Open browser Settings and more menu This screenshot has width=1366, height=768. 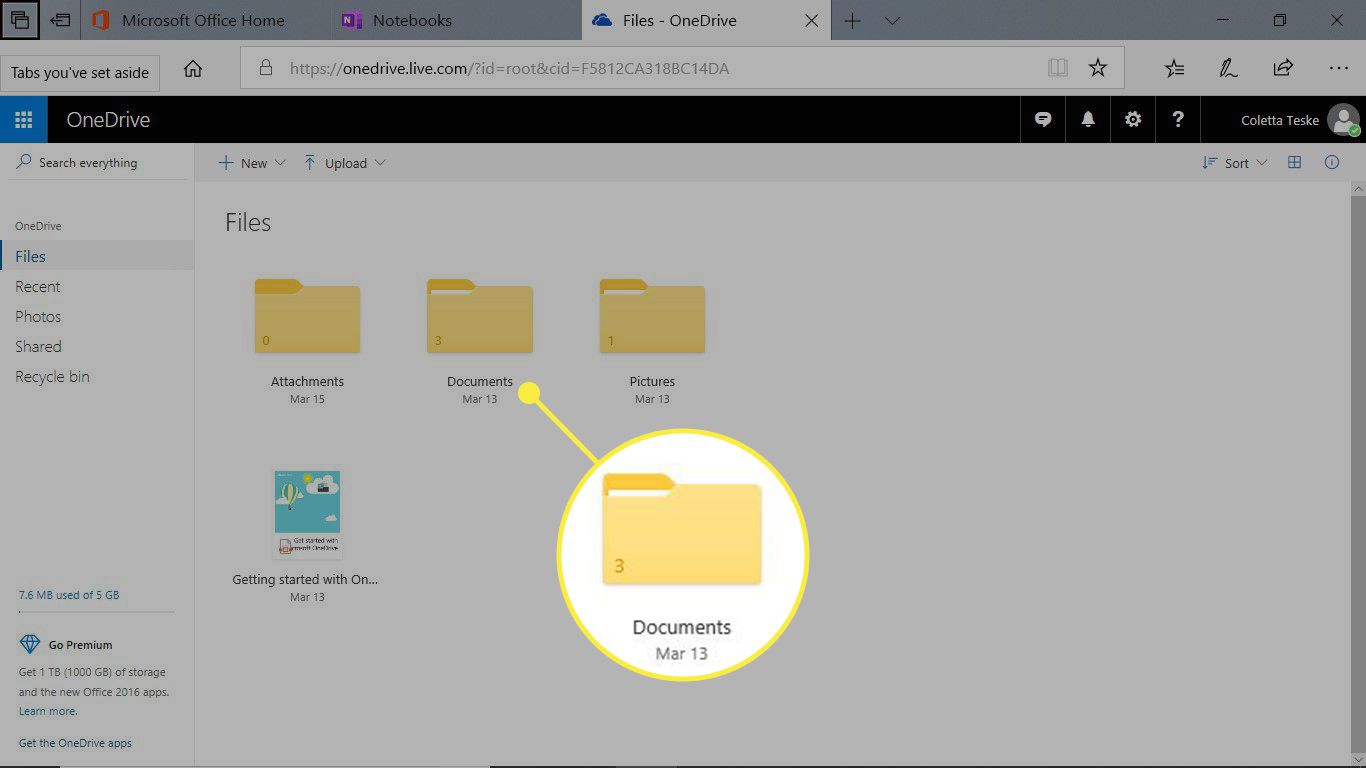(1338, 68)
